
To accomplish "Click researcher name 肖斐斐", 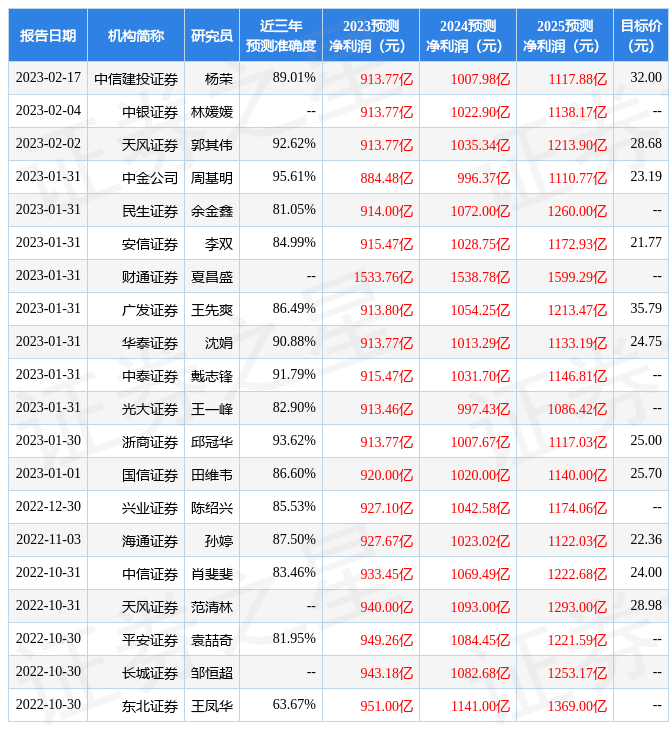I will pyautogui.click(x=212, y=575).
